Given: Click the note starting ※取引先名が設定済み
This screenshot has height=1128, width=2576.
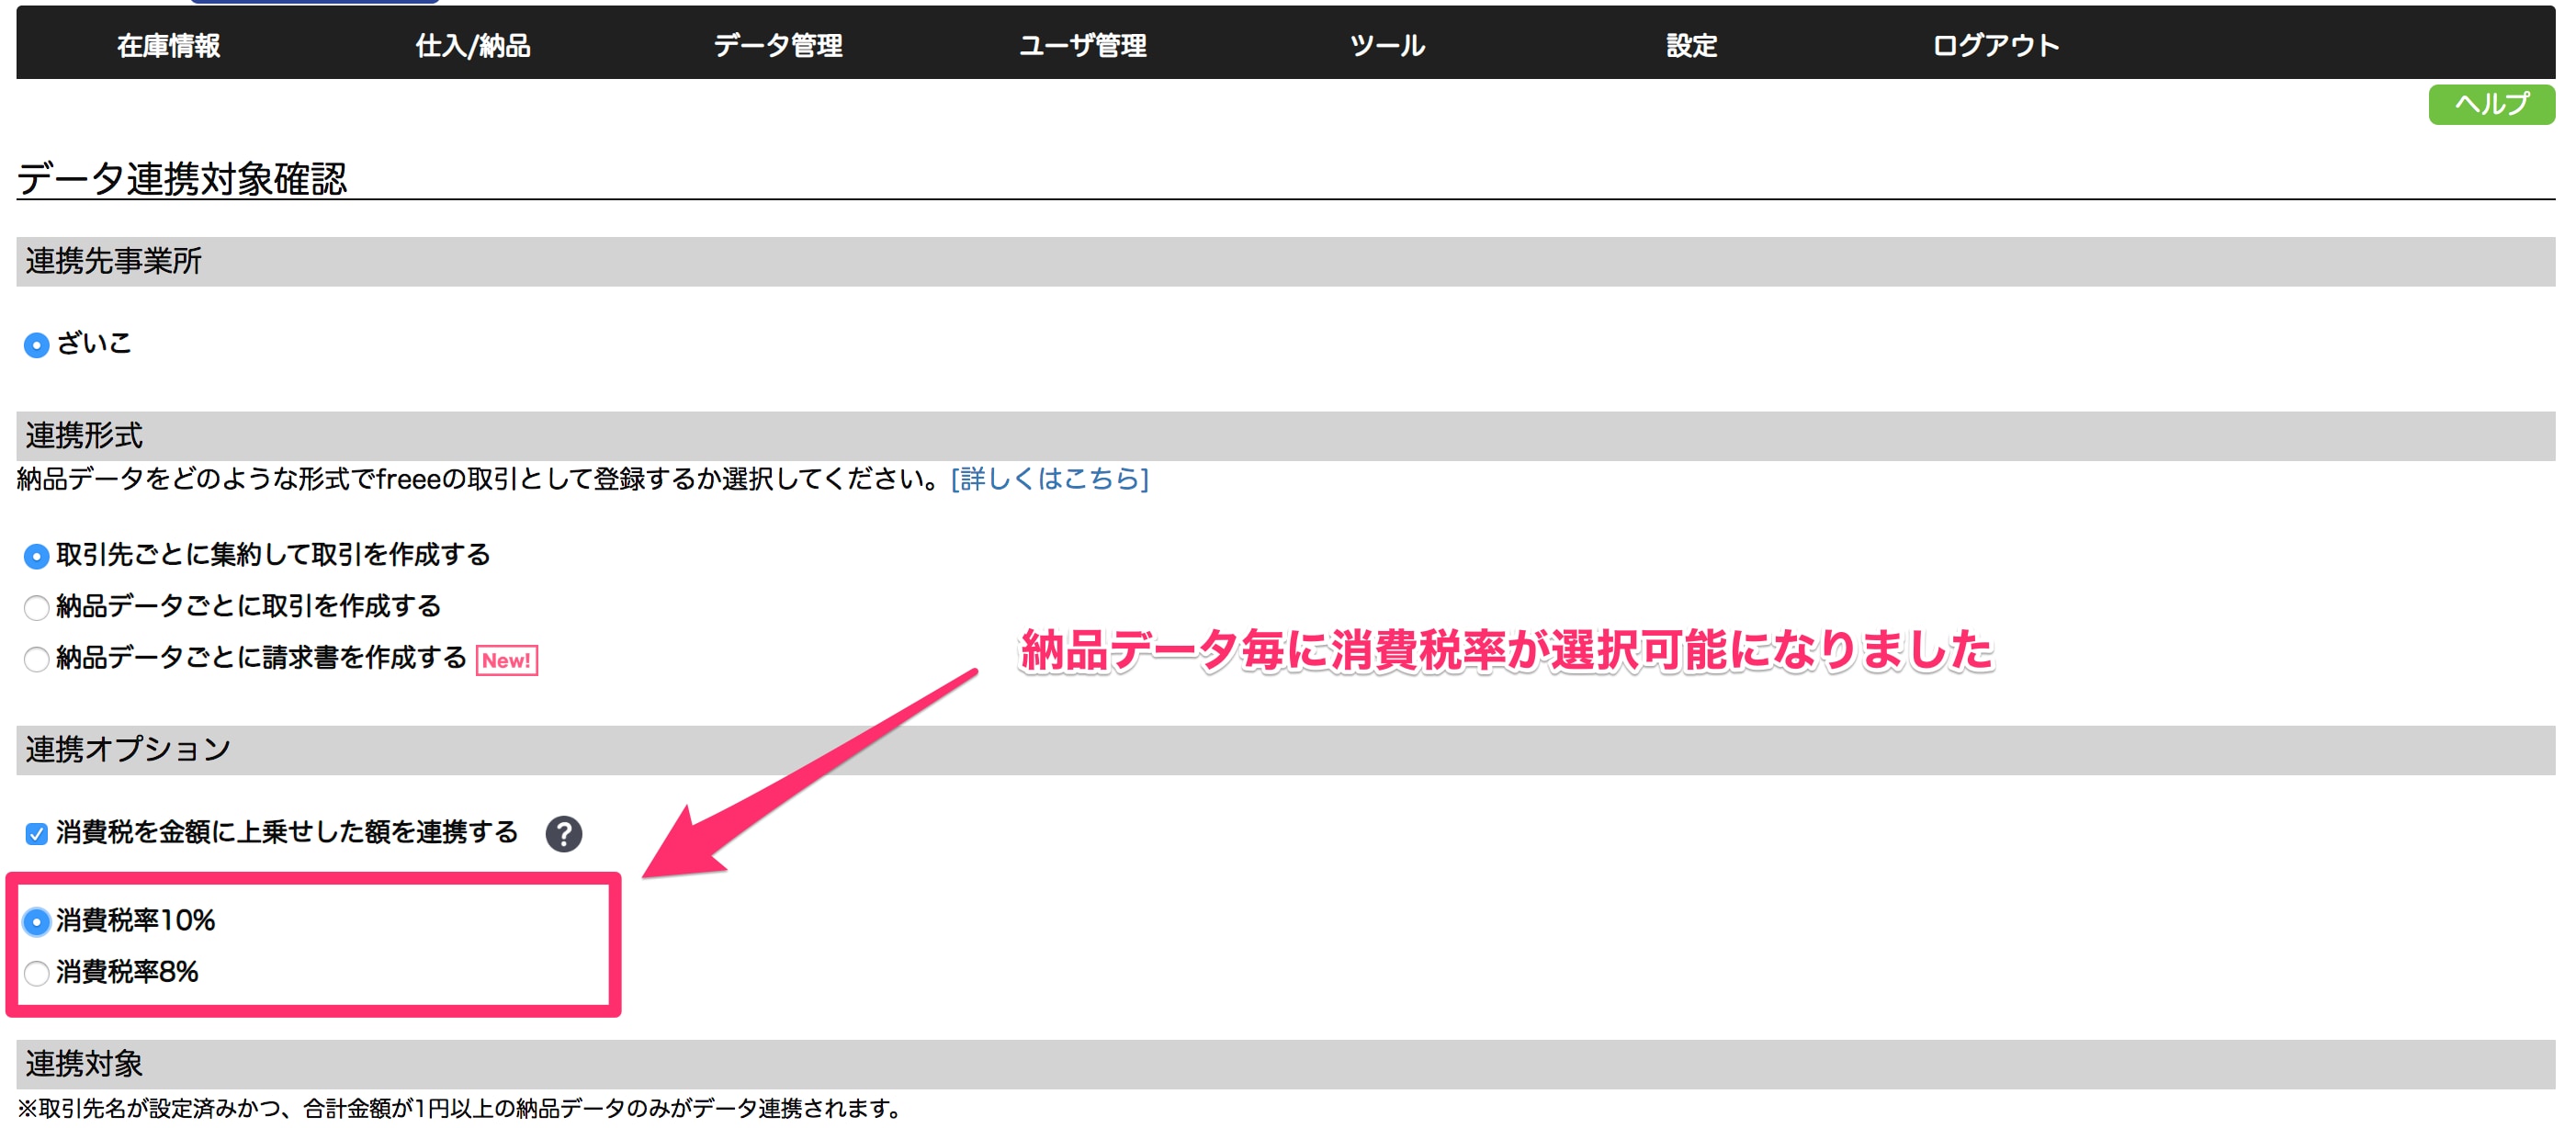Looking at the screenshot, I should pos(460,1107).
